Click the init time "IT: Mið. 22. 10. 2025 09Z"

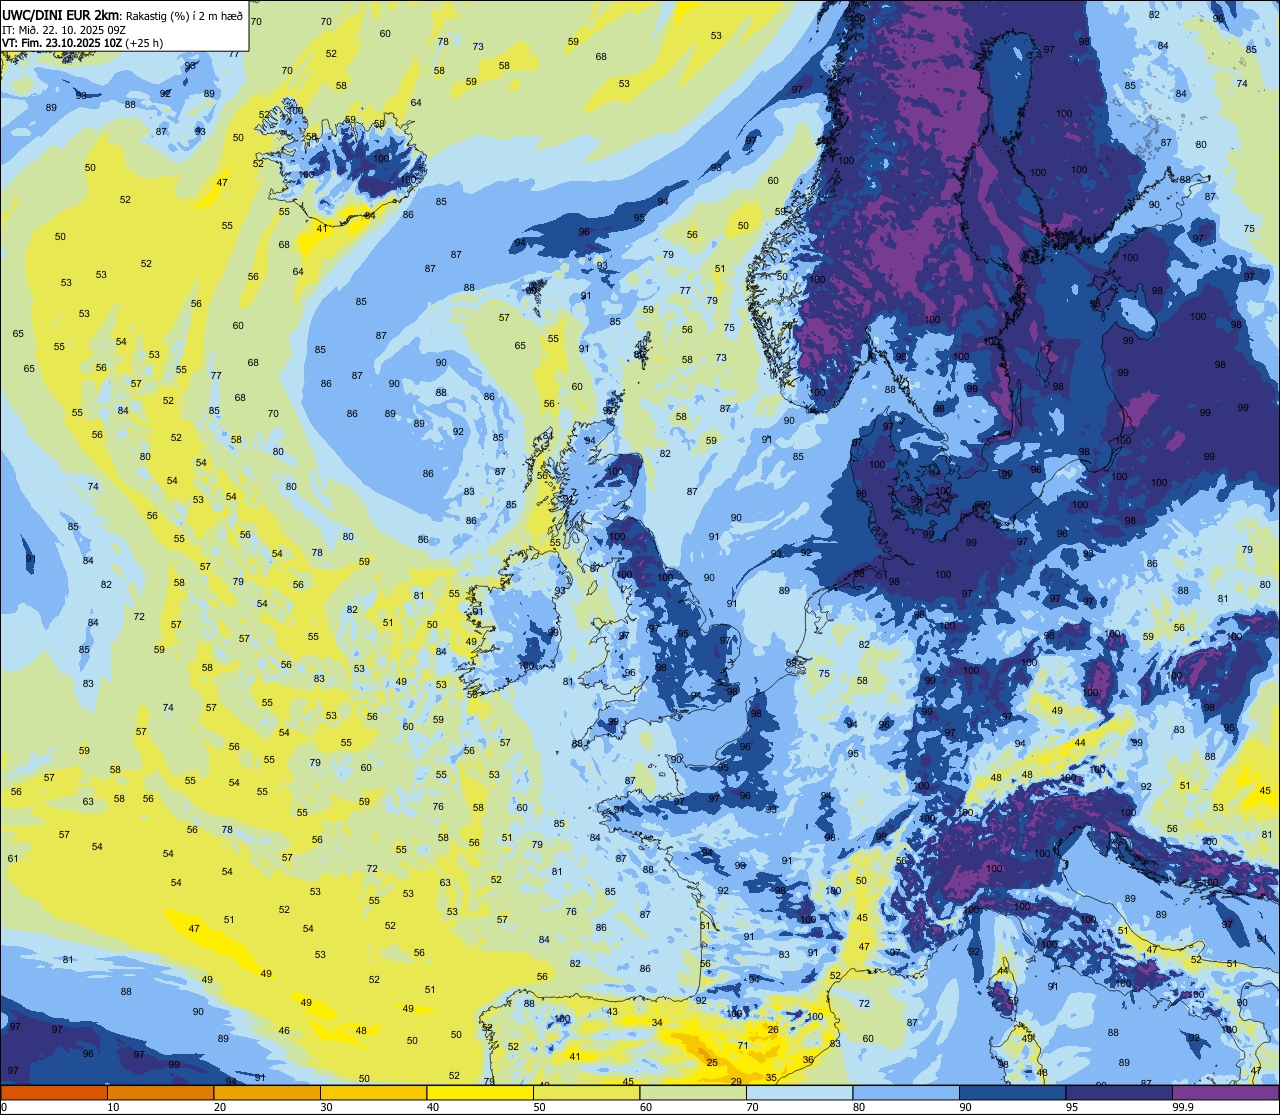pyautogui.click(x=64, y=29)
